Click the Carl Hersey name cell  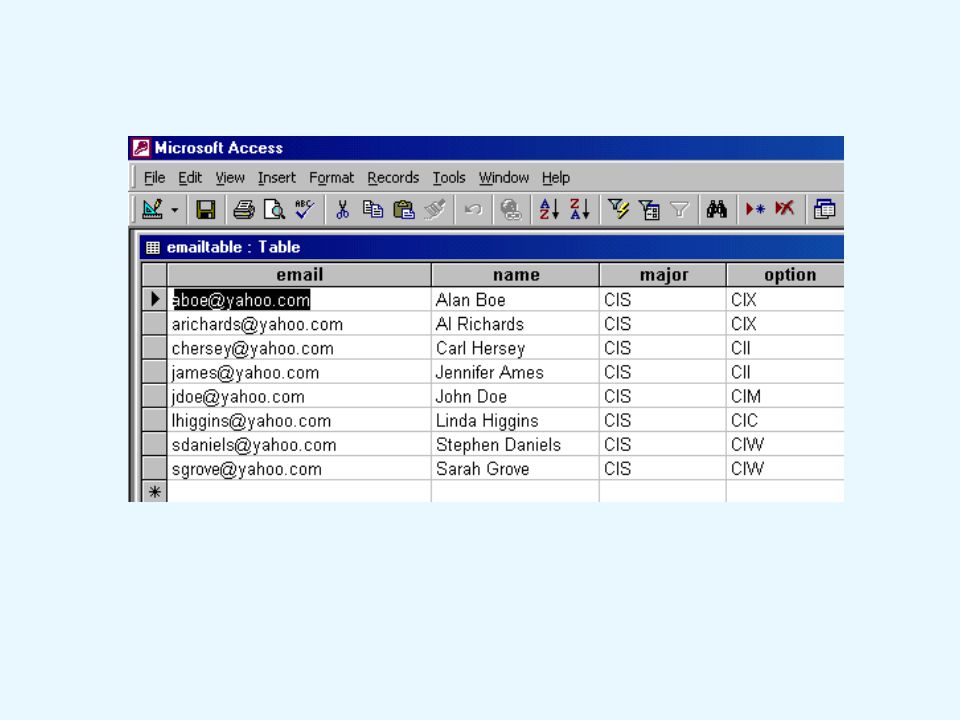tap(516, 348)
